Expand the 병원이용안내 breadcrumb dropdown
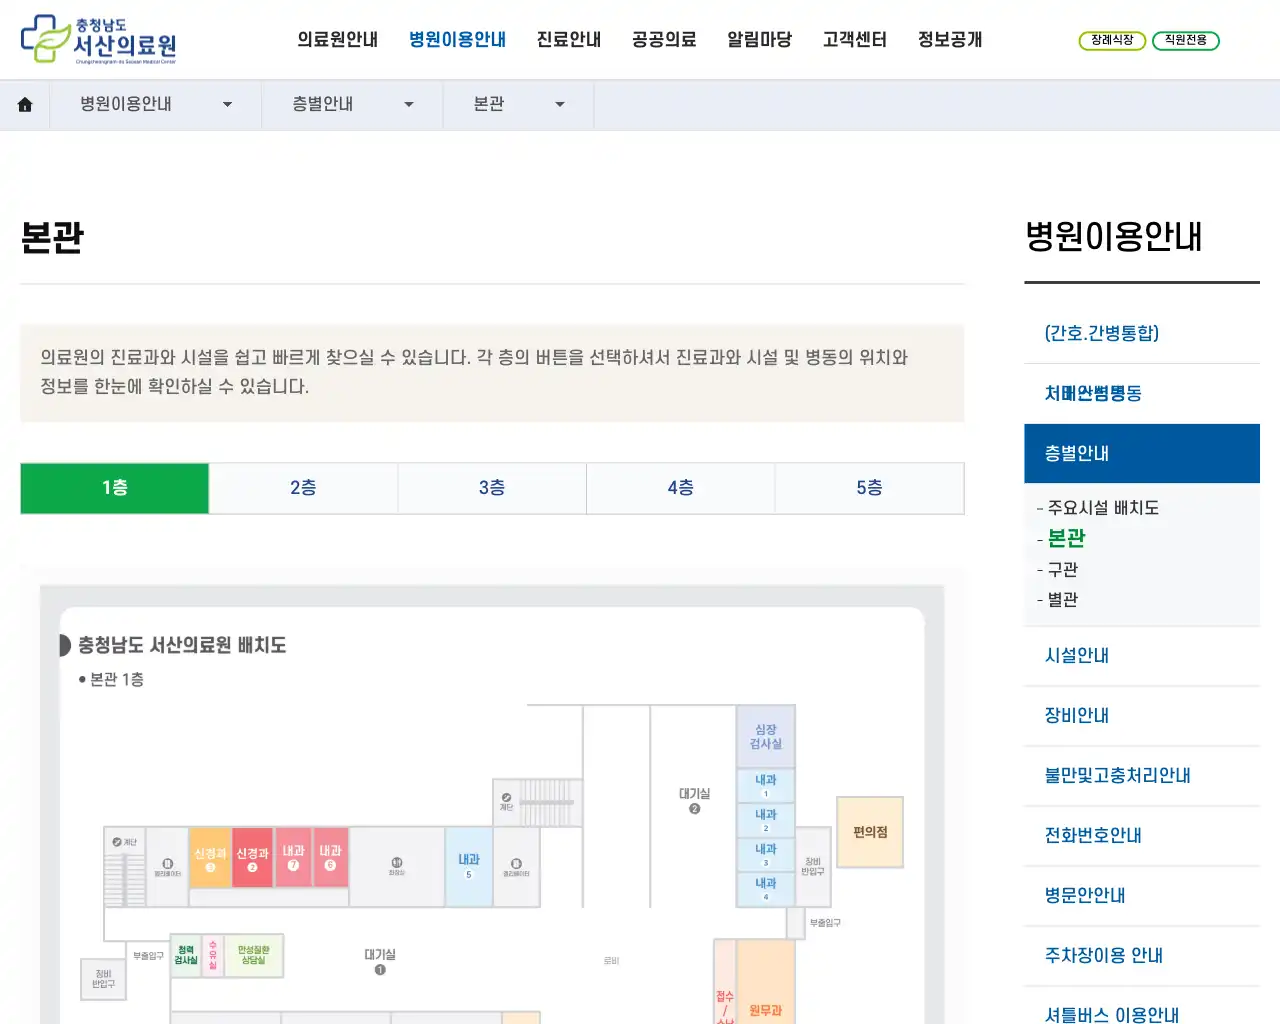The height and width of the screenshot is (1024, 1280). [x=156, y=104]
